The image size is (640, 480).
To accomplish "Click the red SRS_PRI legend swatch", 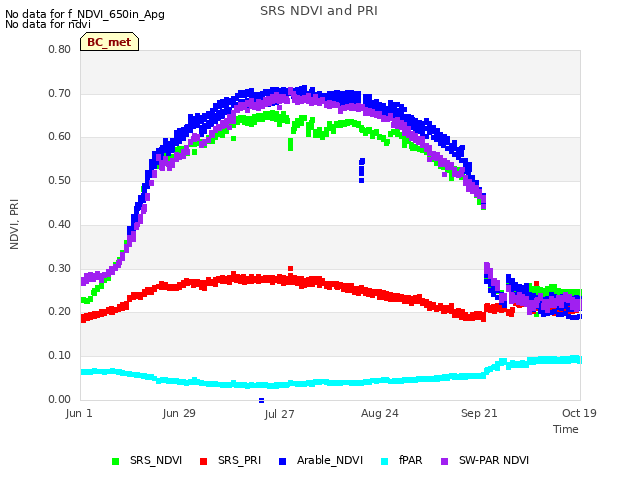I will pos(203,461).
